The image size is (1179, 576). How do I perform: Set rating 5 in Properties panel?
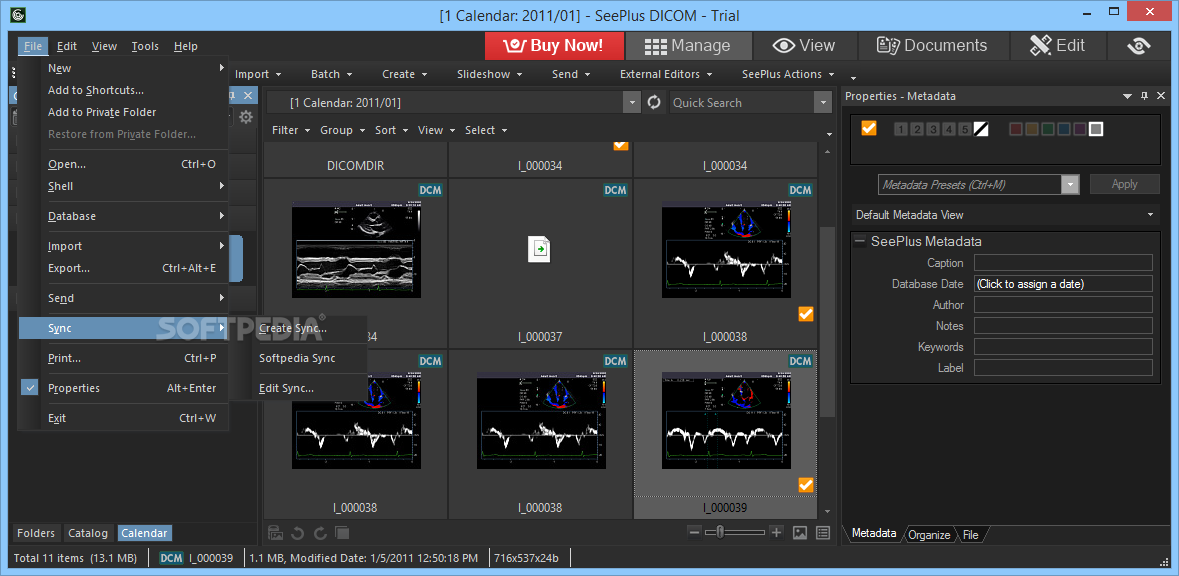coord(965,129)
